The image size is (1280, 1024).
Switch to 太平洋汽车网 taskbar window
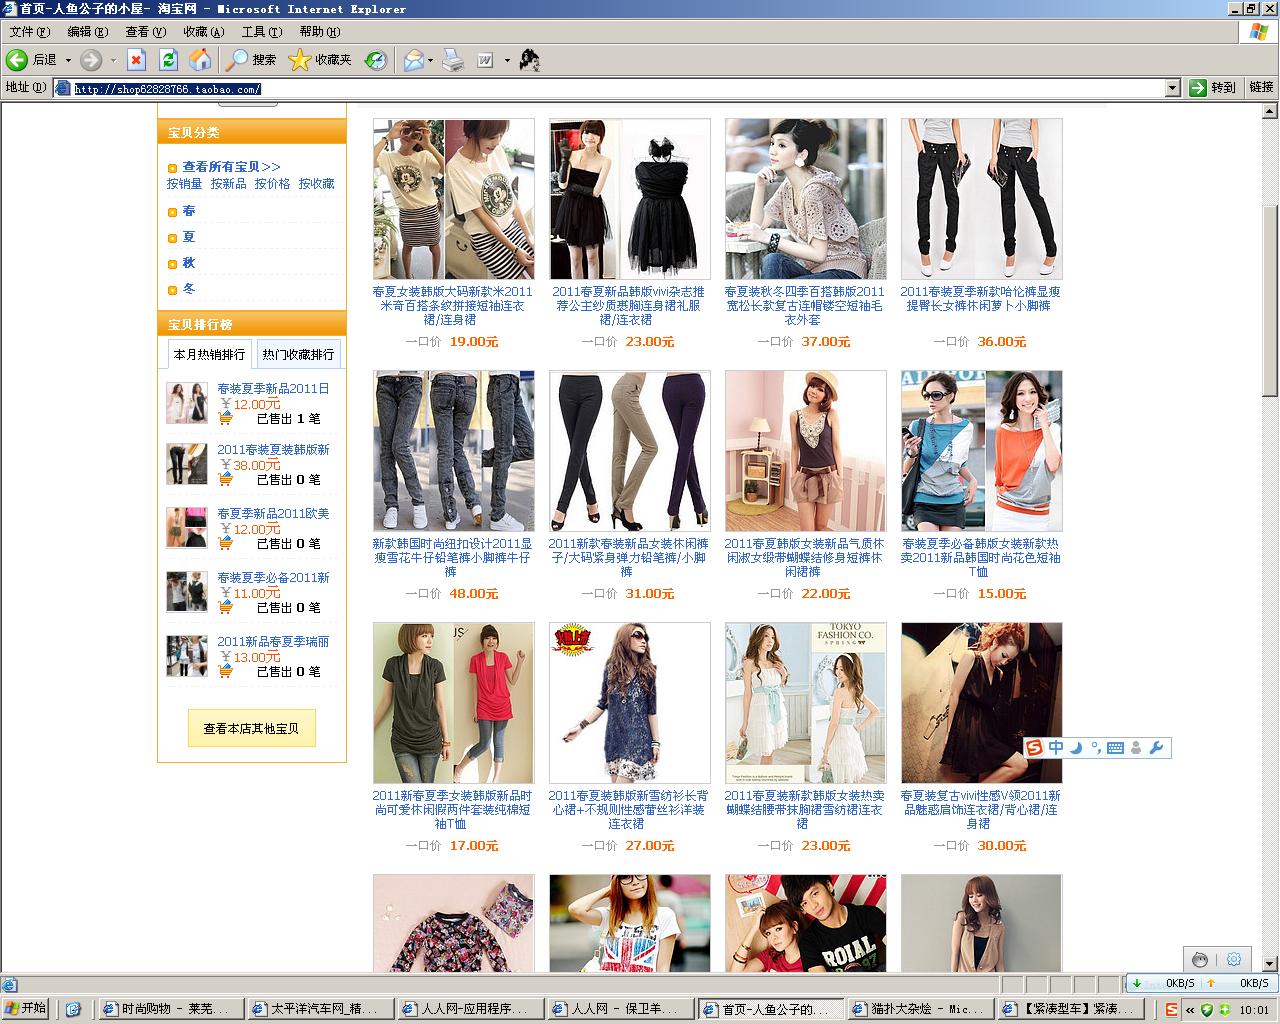click(x=320, y=1009)
